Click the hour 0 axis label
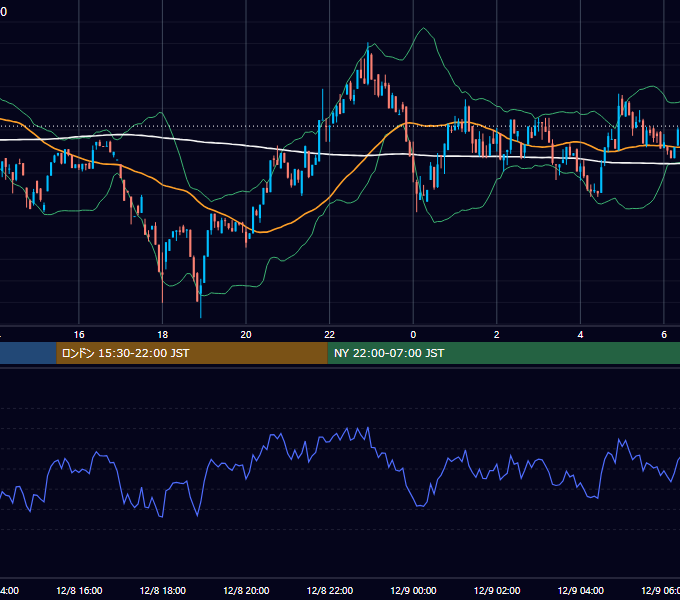680x600 pixels. pyautogui.click(x=413, y=335)
